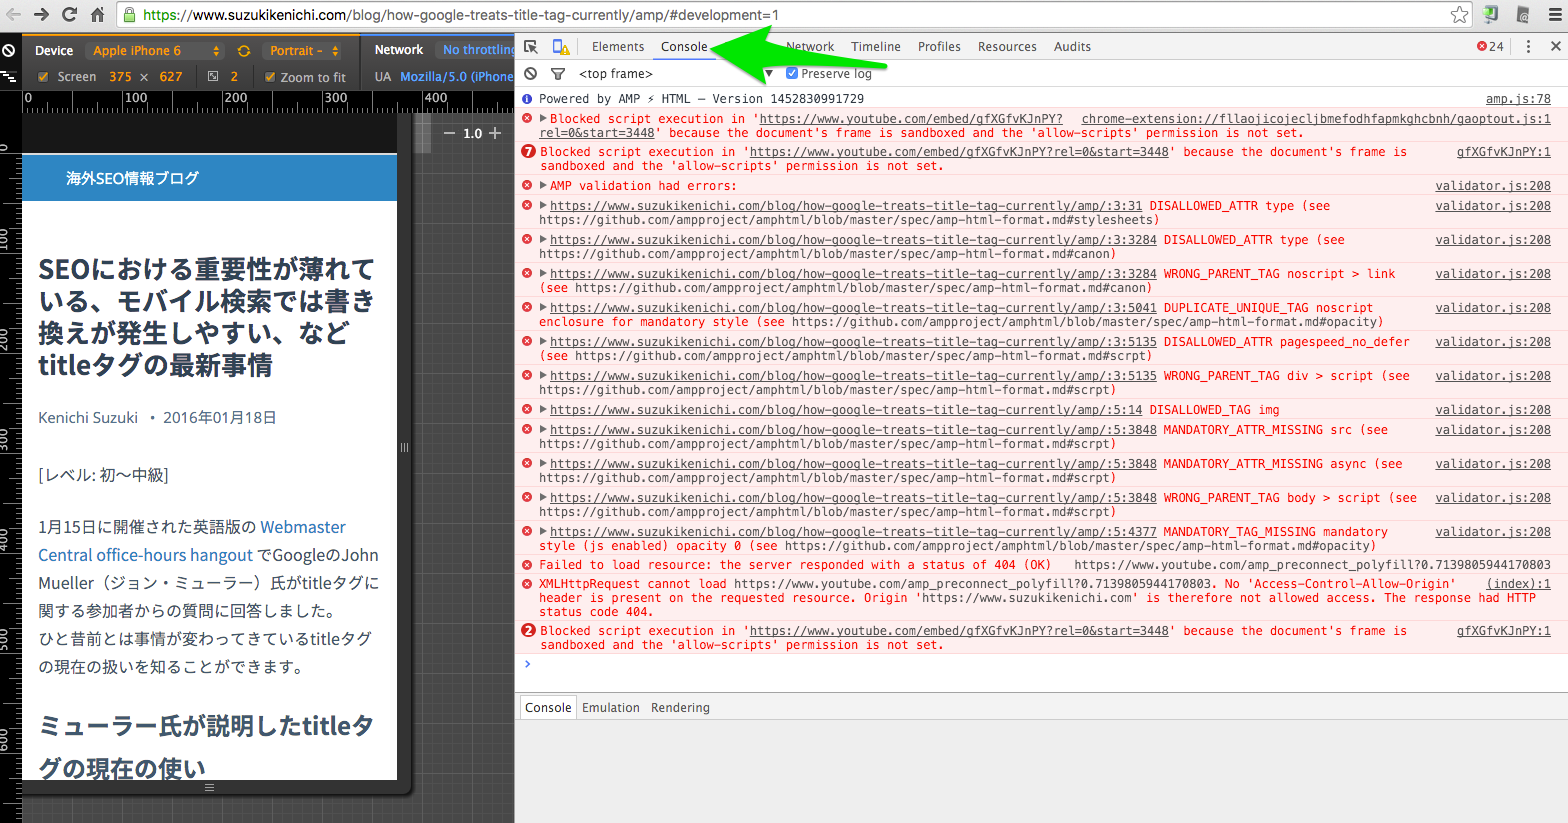The image size is (1568, 823).
Task: Toggle device mode icon in DevTools
Action: [x=561, y=47]
